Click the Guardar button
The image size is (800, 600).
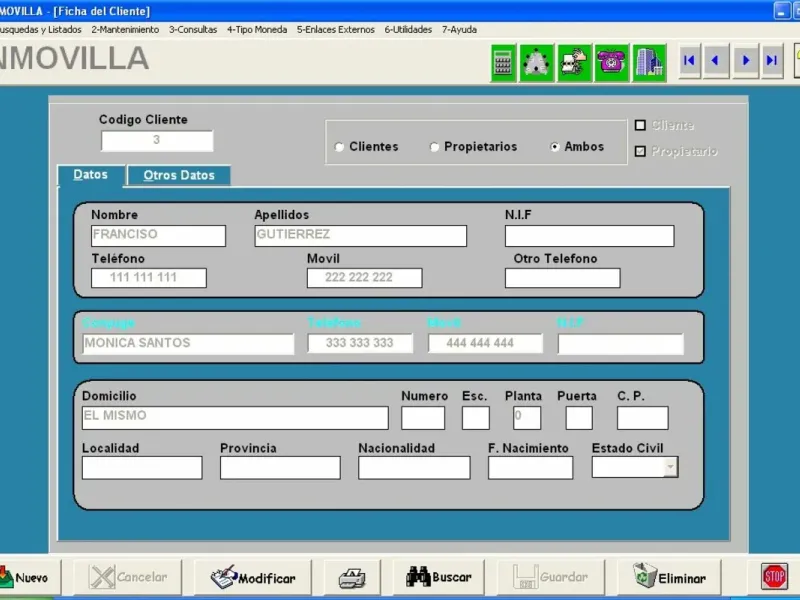click(551, 578)
